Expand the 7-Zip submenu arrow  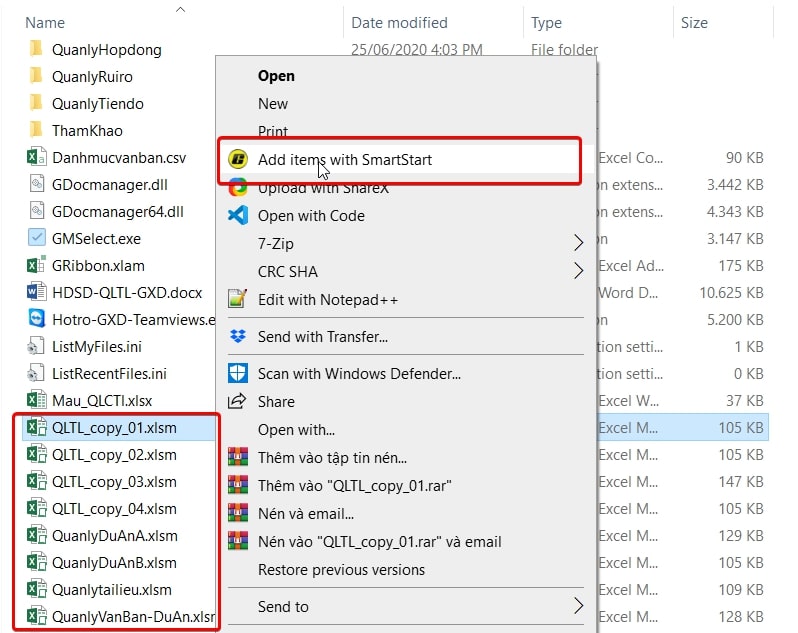pyautogui.click(x=578, y=243)
